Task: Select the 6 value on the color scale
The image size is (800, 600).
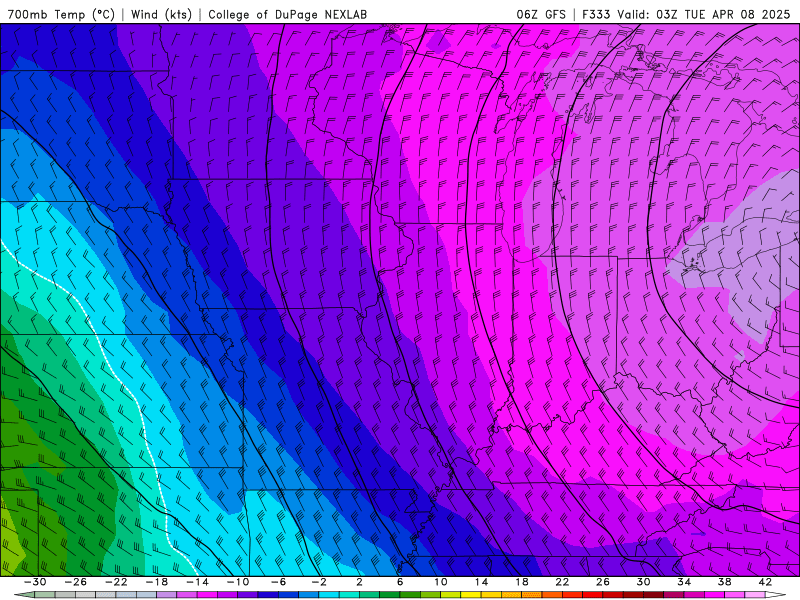Action: 400,582
